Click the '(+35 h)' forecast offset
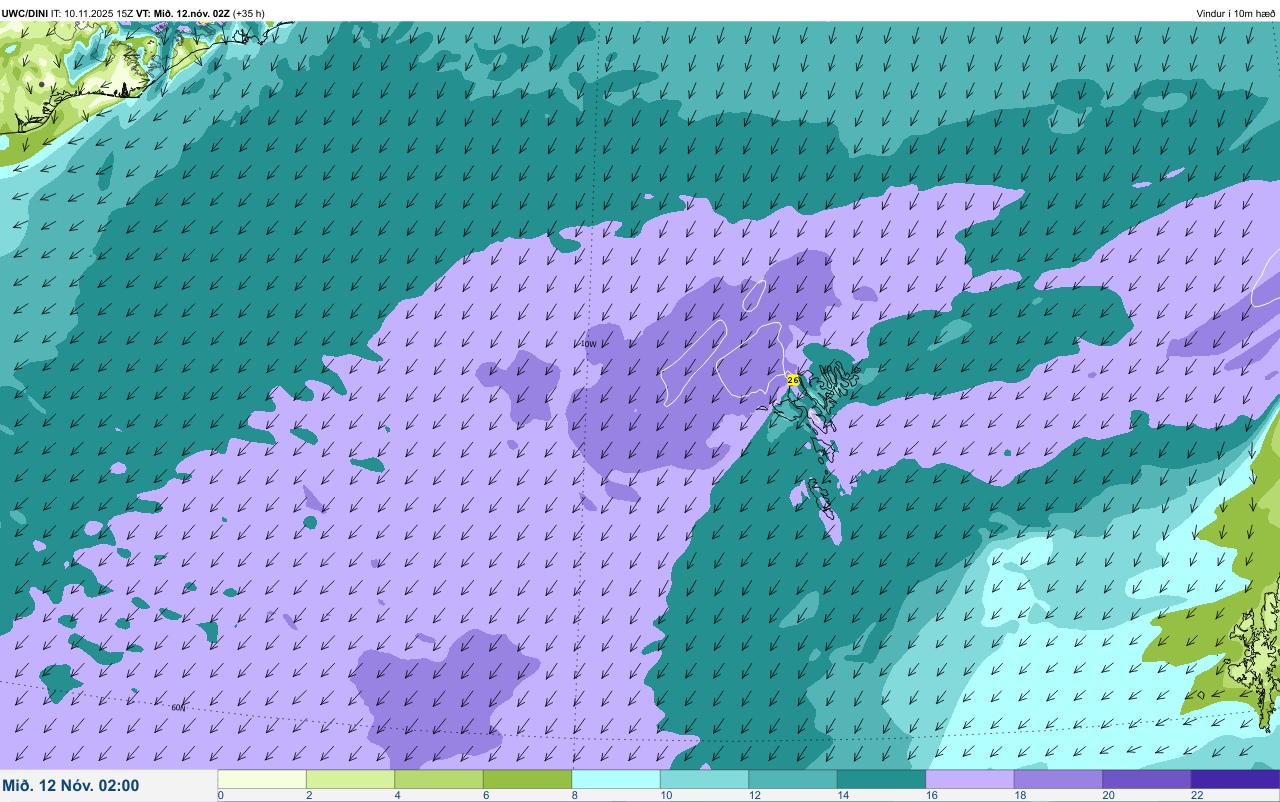The width and height of the screenshot is (1280, 802). [x=249, y=13]
